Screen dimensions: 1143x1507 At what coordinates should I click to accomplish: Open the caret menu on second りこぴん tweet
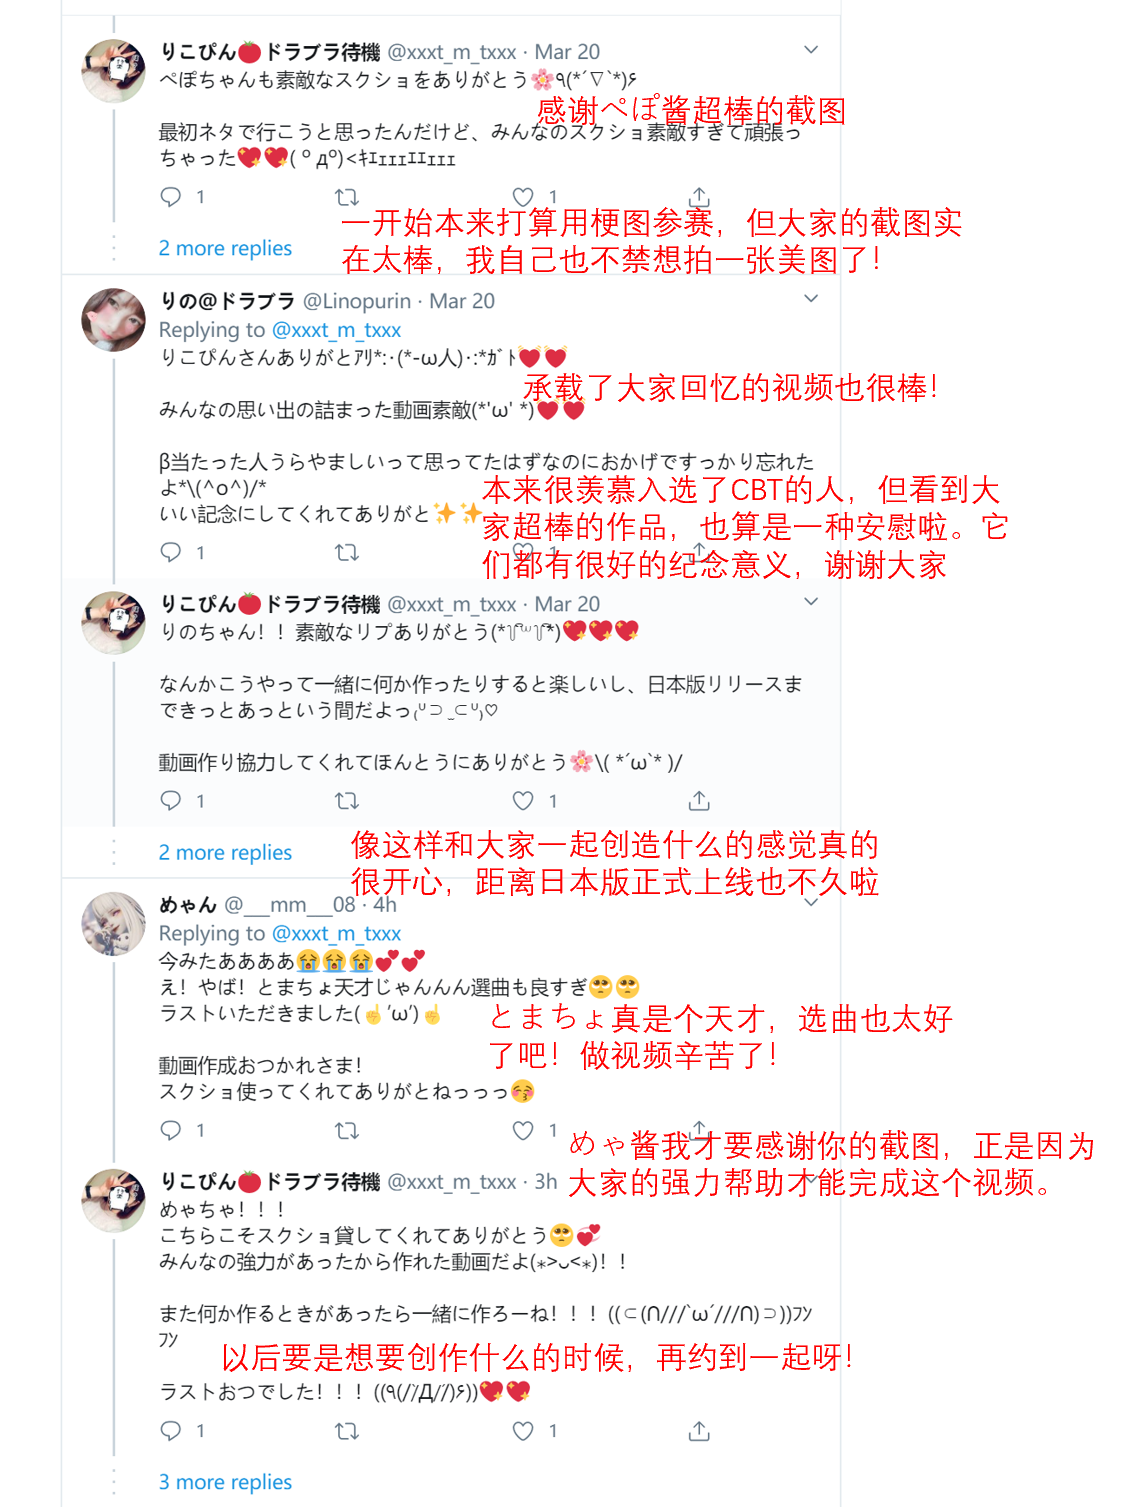(x=811, y=601)
